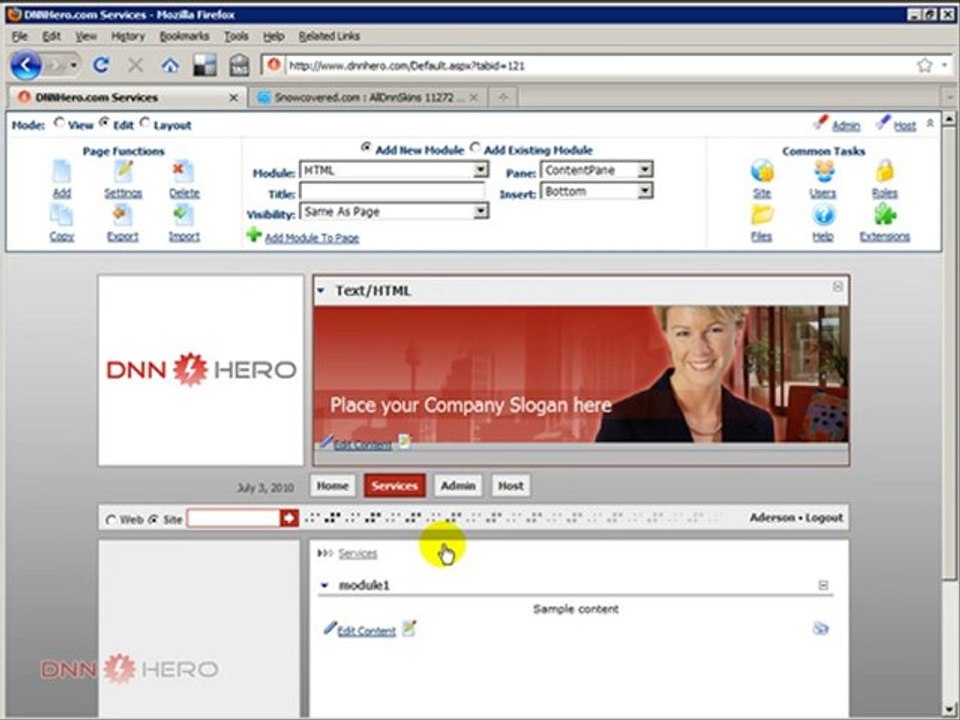Click the Add page icon

61,172
